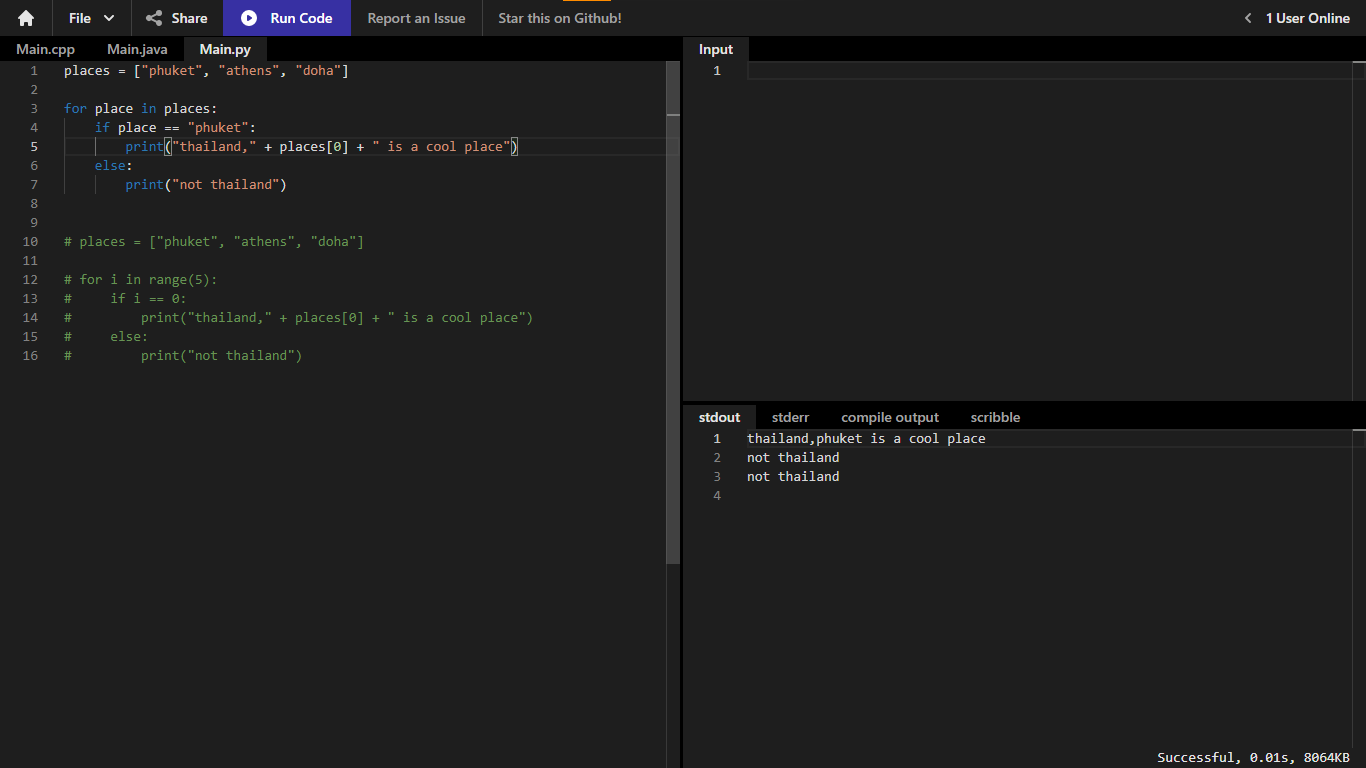Place the cursor on code line 7, print not thailand
The image size is (1366, 768).
coord(206,184)
